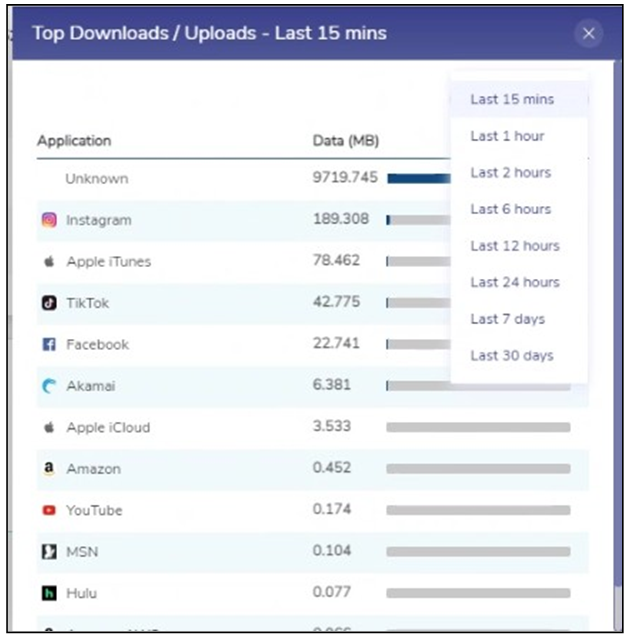Pick Last 24 hours from dropdown
Image resolution: width=631 pixels, height=637 pixels.
click(x=515, y=283)
